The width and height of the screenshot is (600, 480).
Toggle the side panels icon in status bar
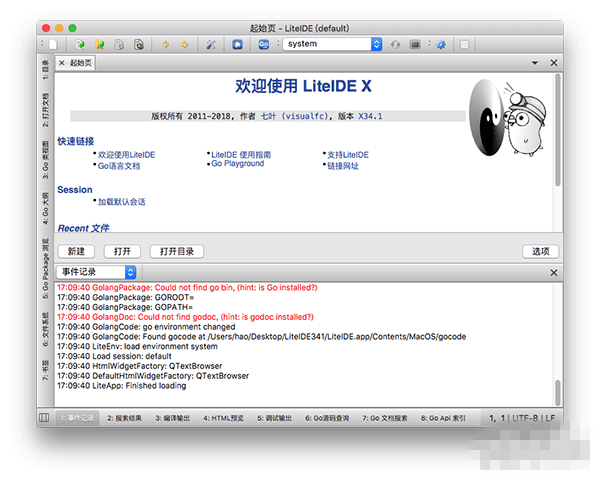(44, 418)
